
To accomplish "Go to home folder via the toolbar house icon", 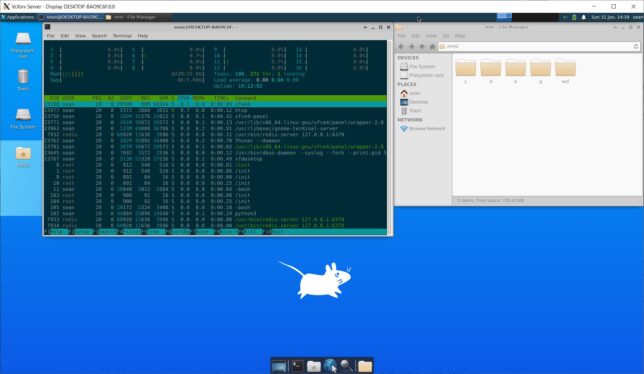I will point(432,47).
